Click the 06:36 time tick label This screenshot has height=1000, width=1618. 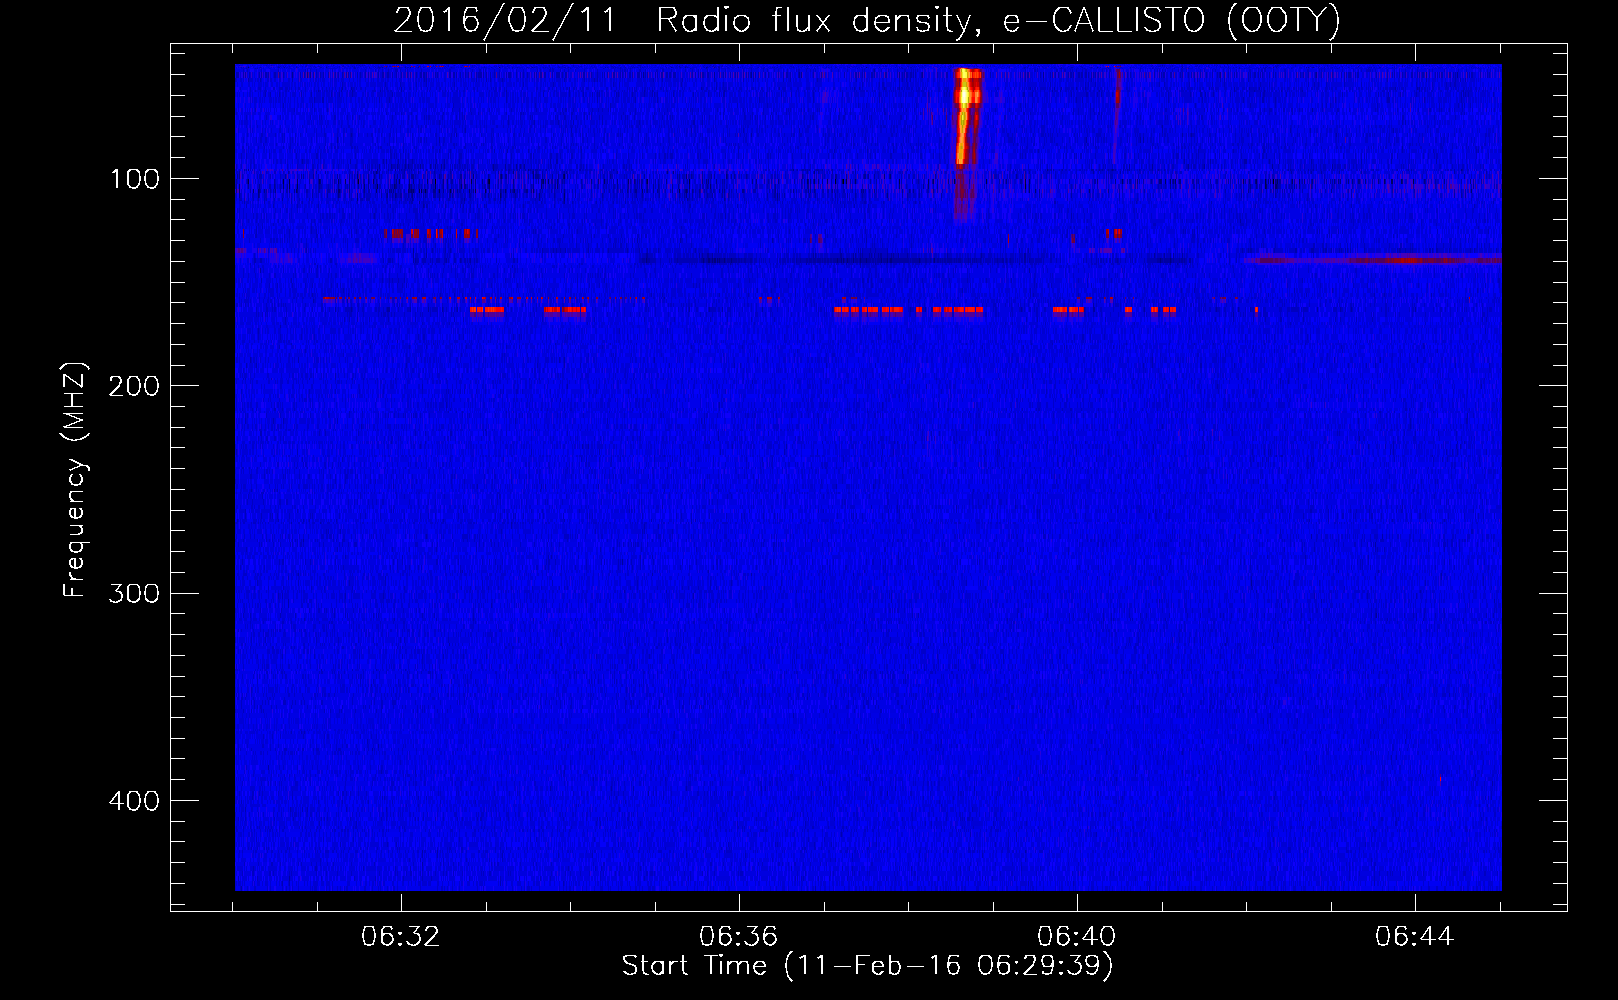(739, 937)
